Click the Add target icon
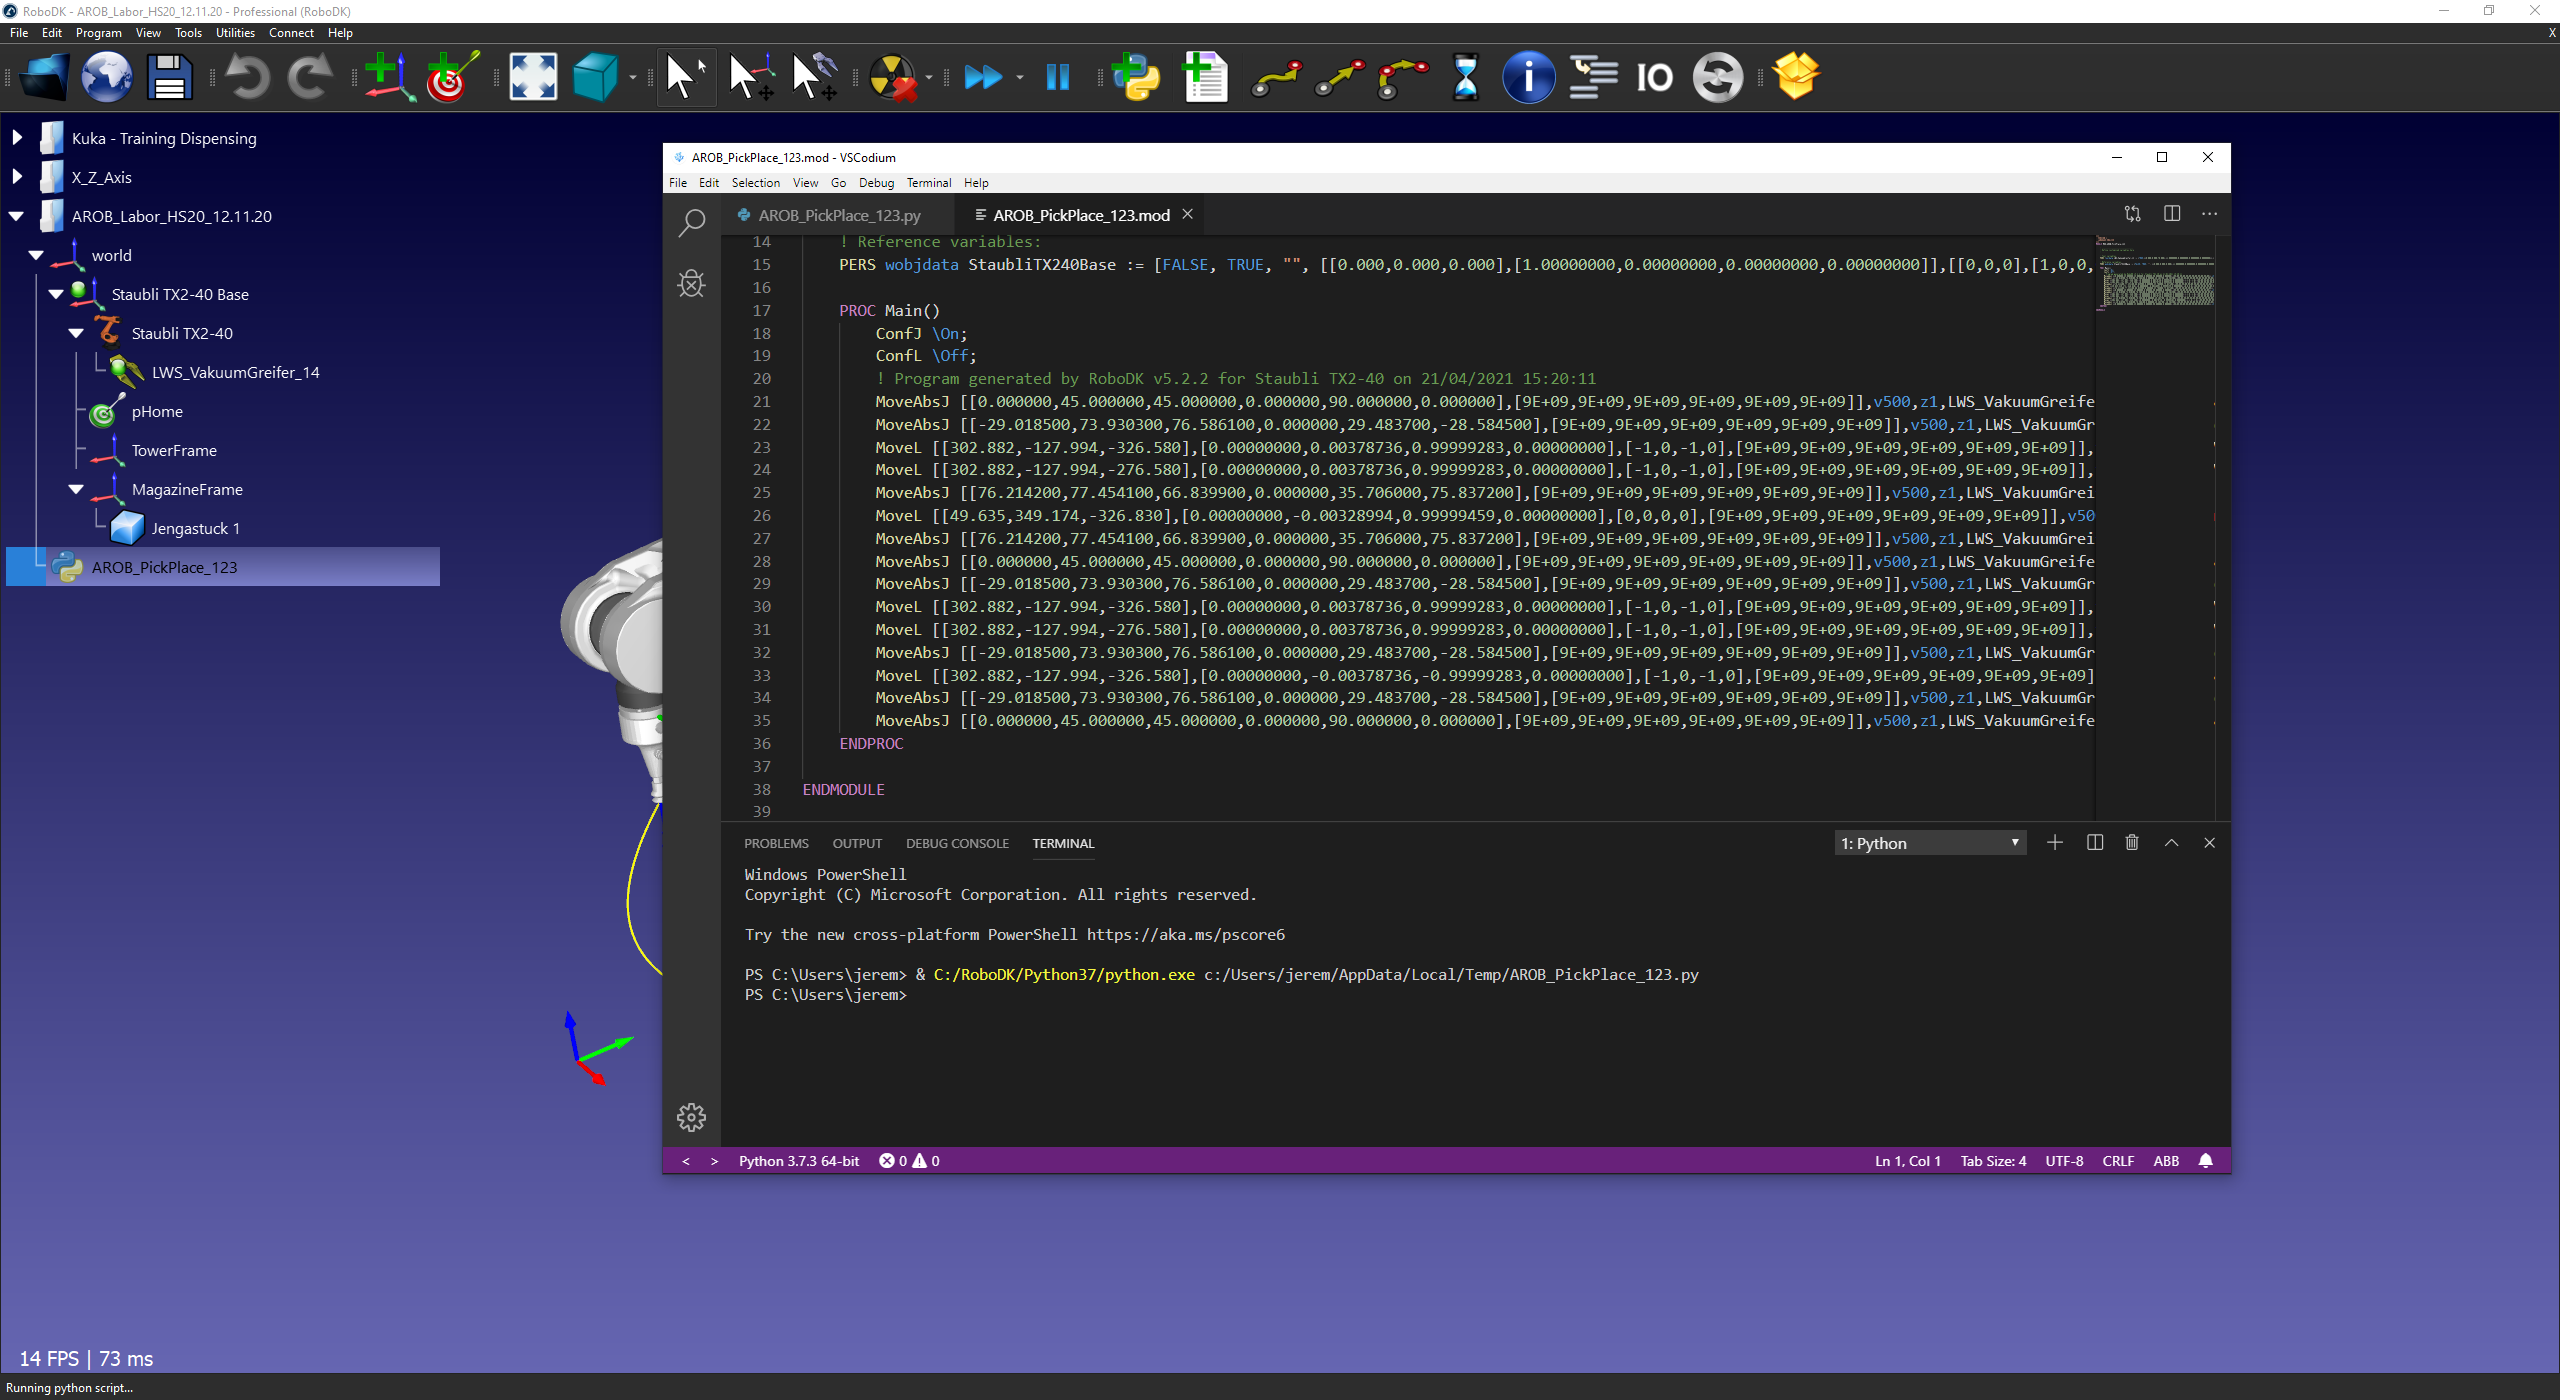2560x1400 pixels. click(450, 77)
